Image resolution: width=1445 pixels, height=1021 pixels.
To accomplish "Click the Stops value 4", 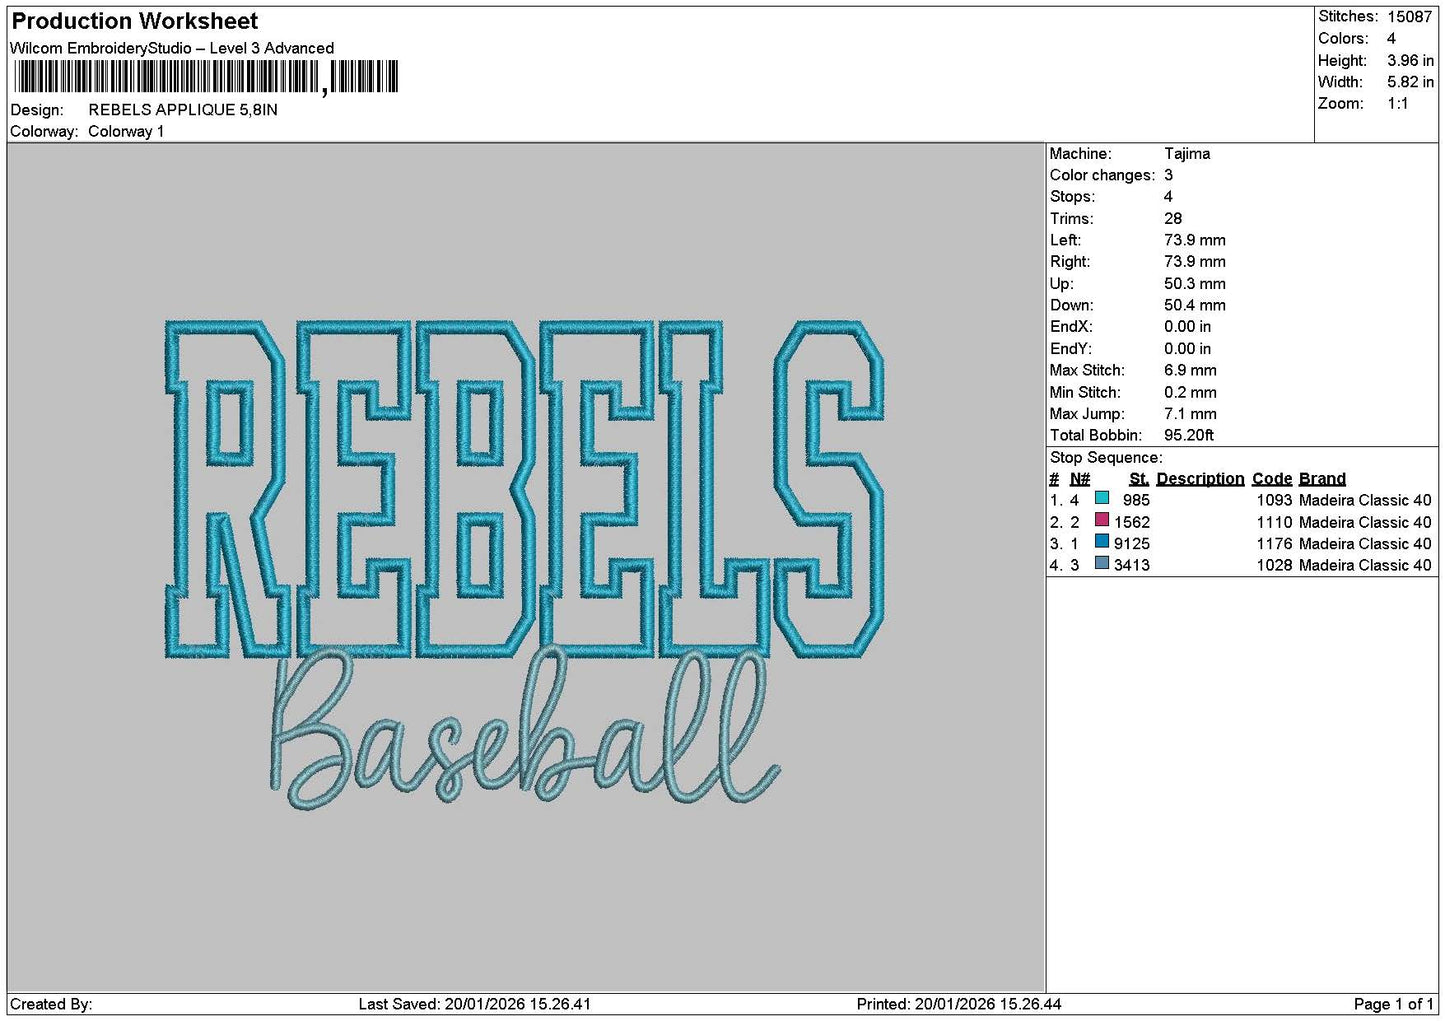I will pyautogui.click(x=1168, y=197).
